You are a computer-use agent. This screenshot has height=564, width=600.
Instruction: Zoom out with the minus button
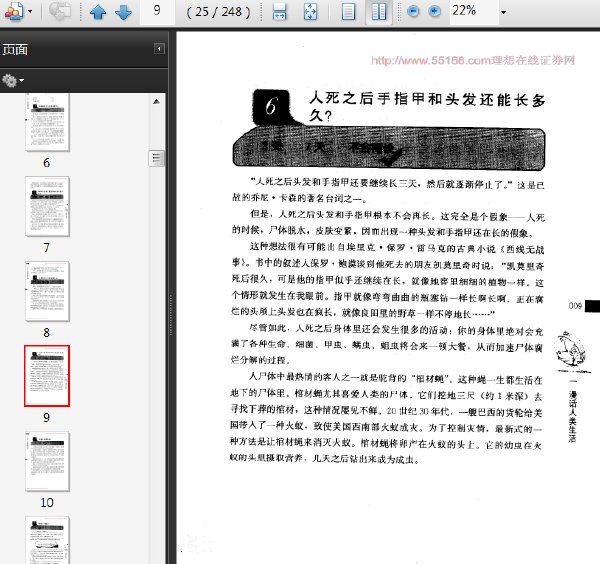413,11
